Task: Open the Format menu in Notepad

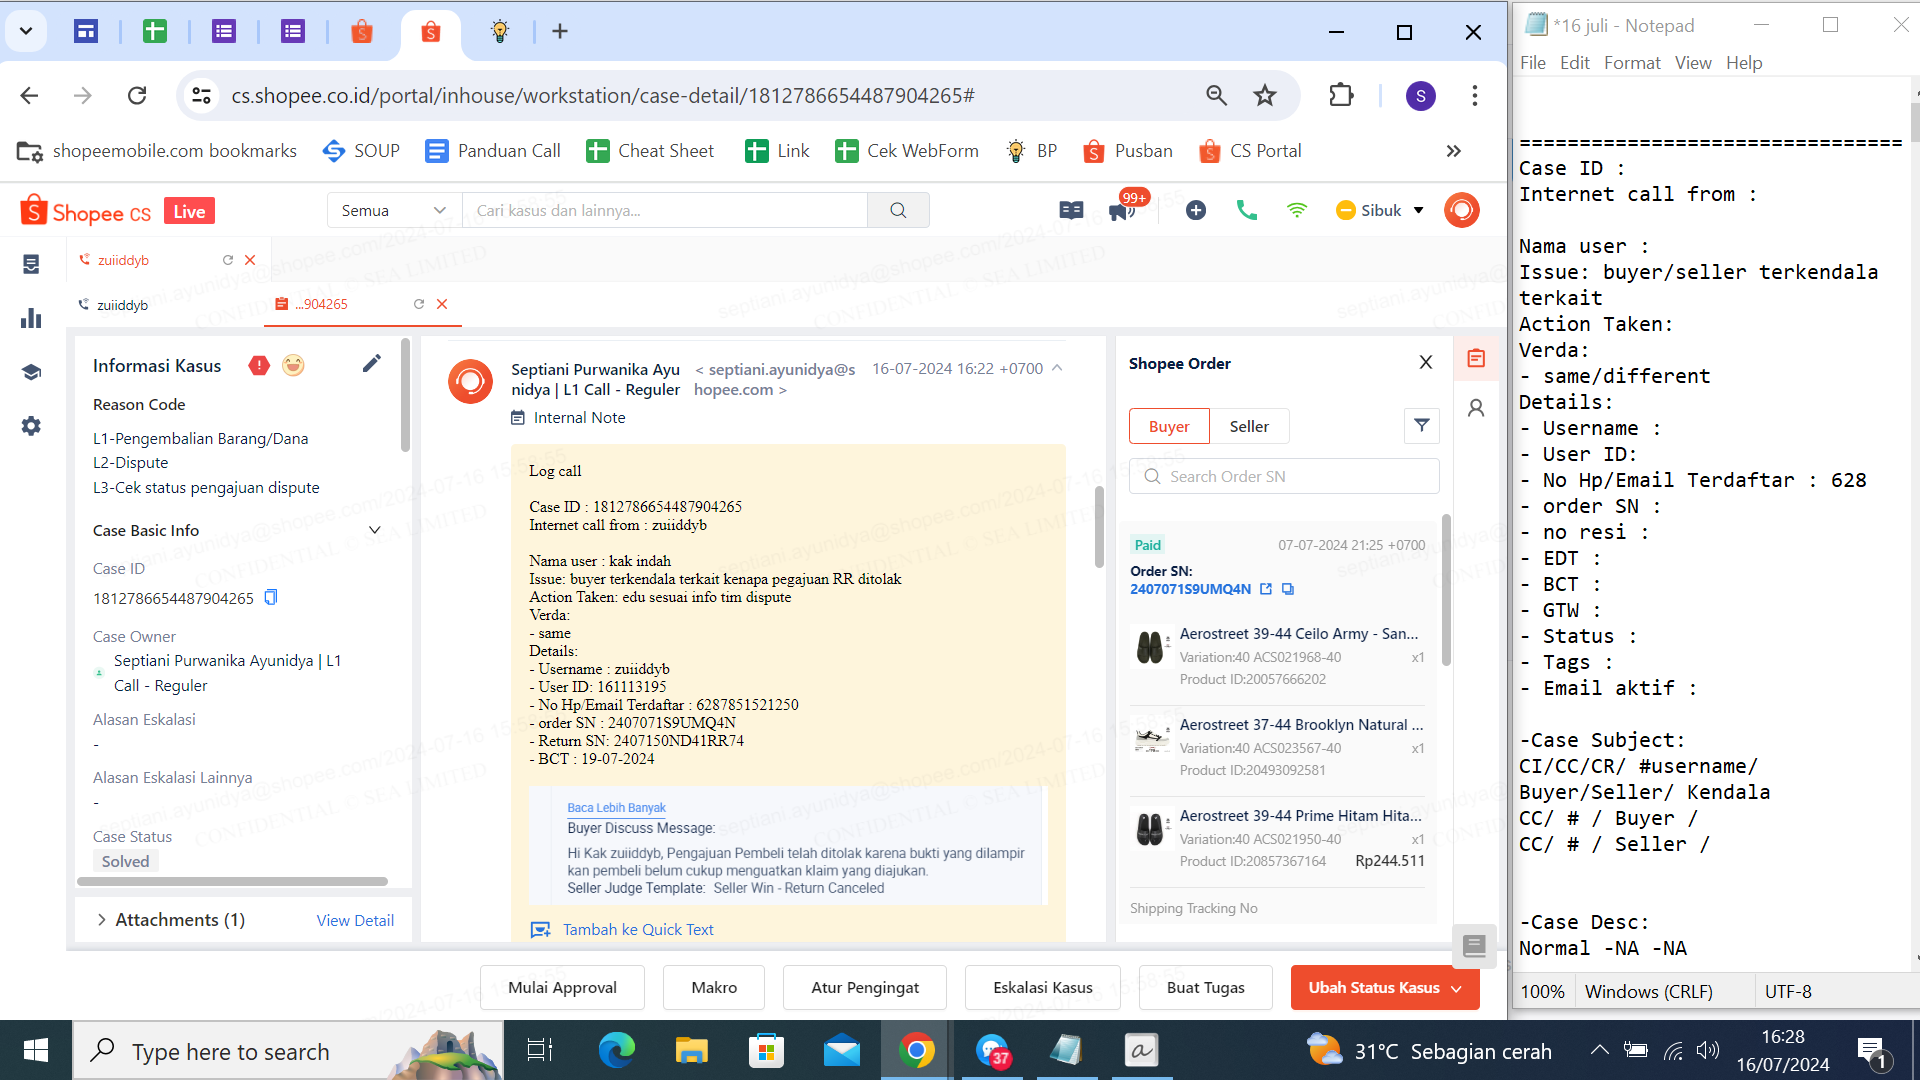Action: pos(1631,63)
